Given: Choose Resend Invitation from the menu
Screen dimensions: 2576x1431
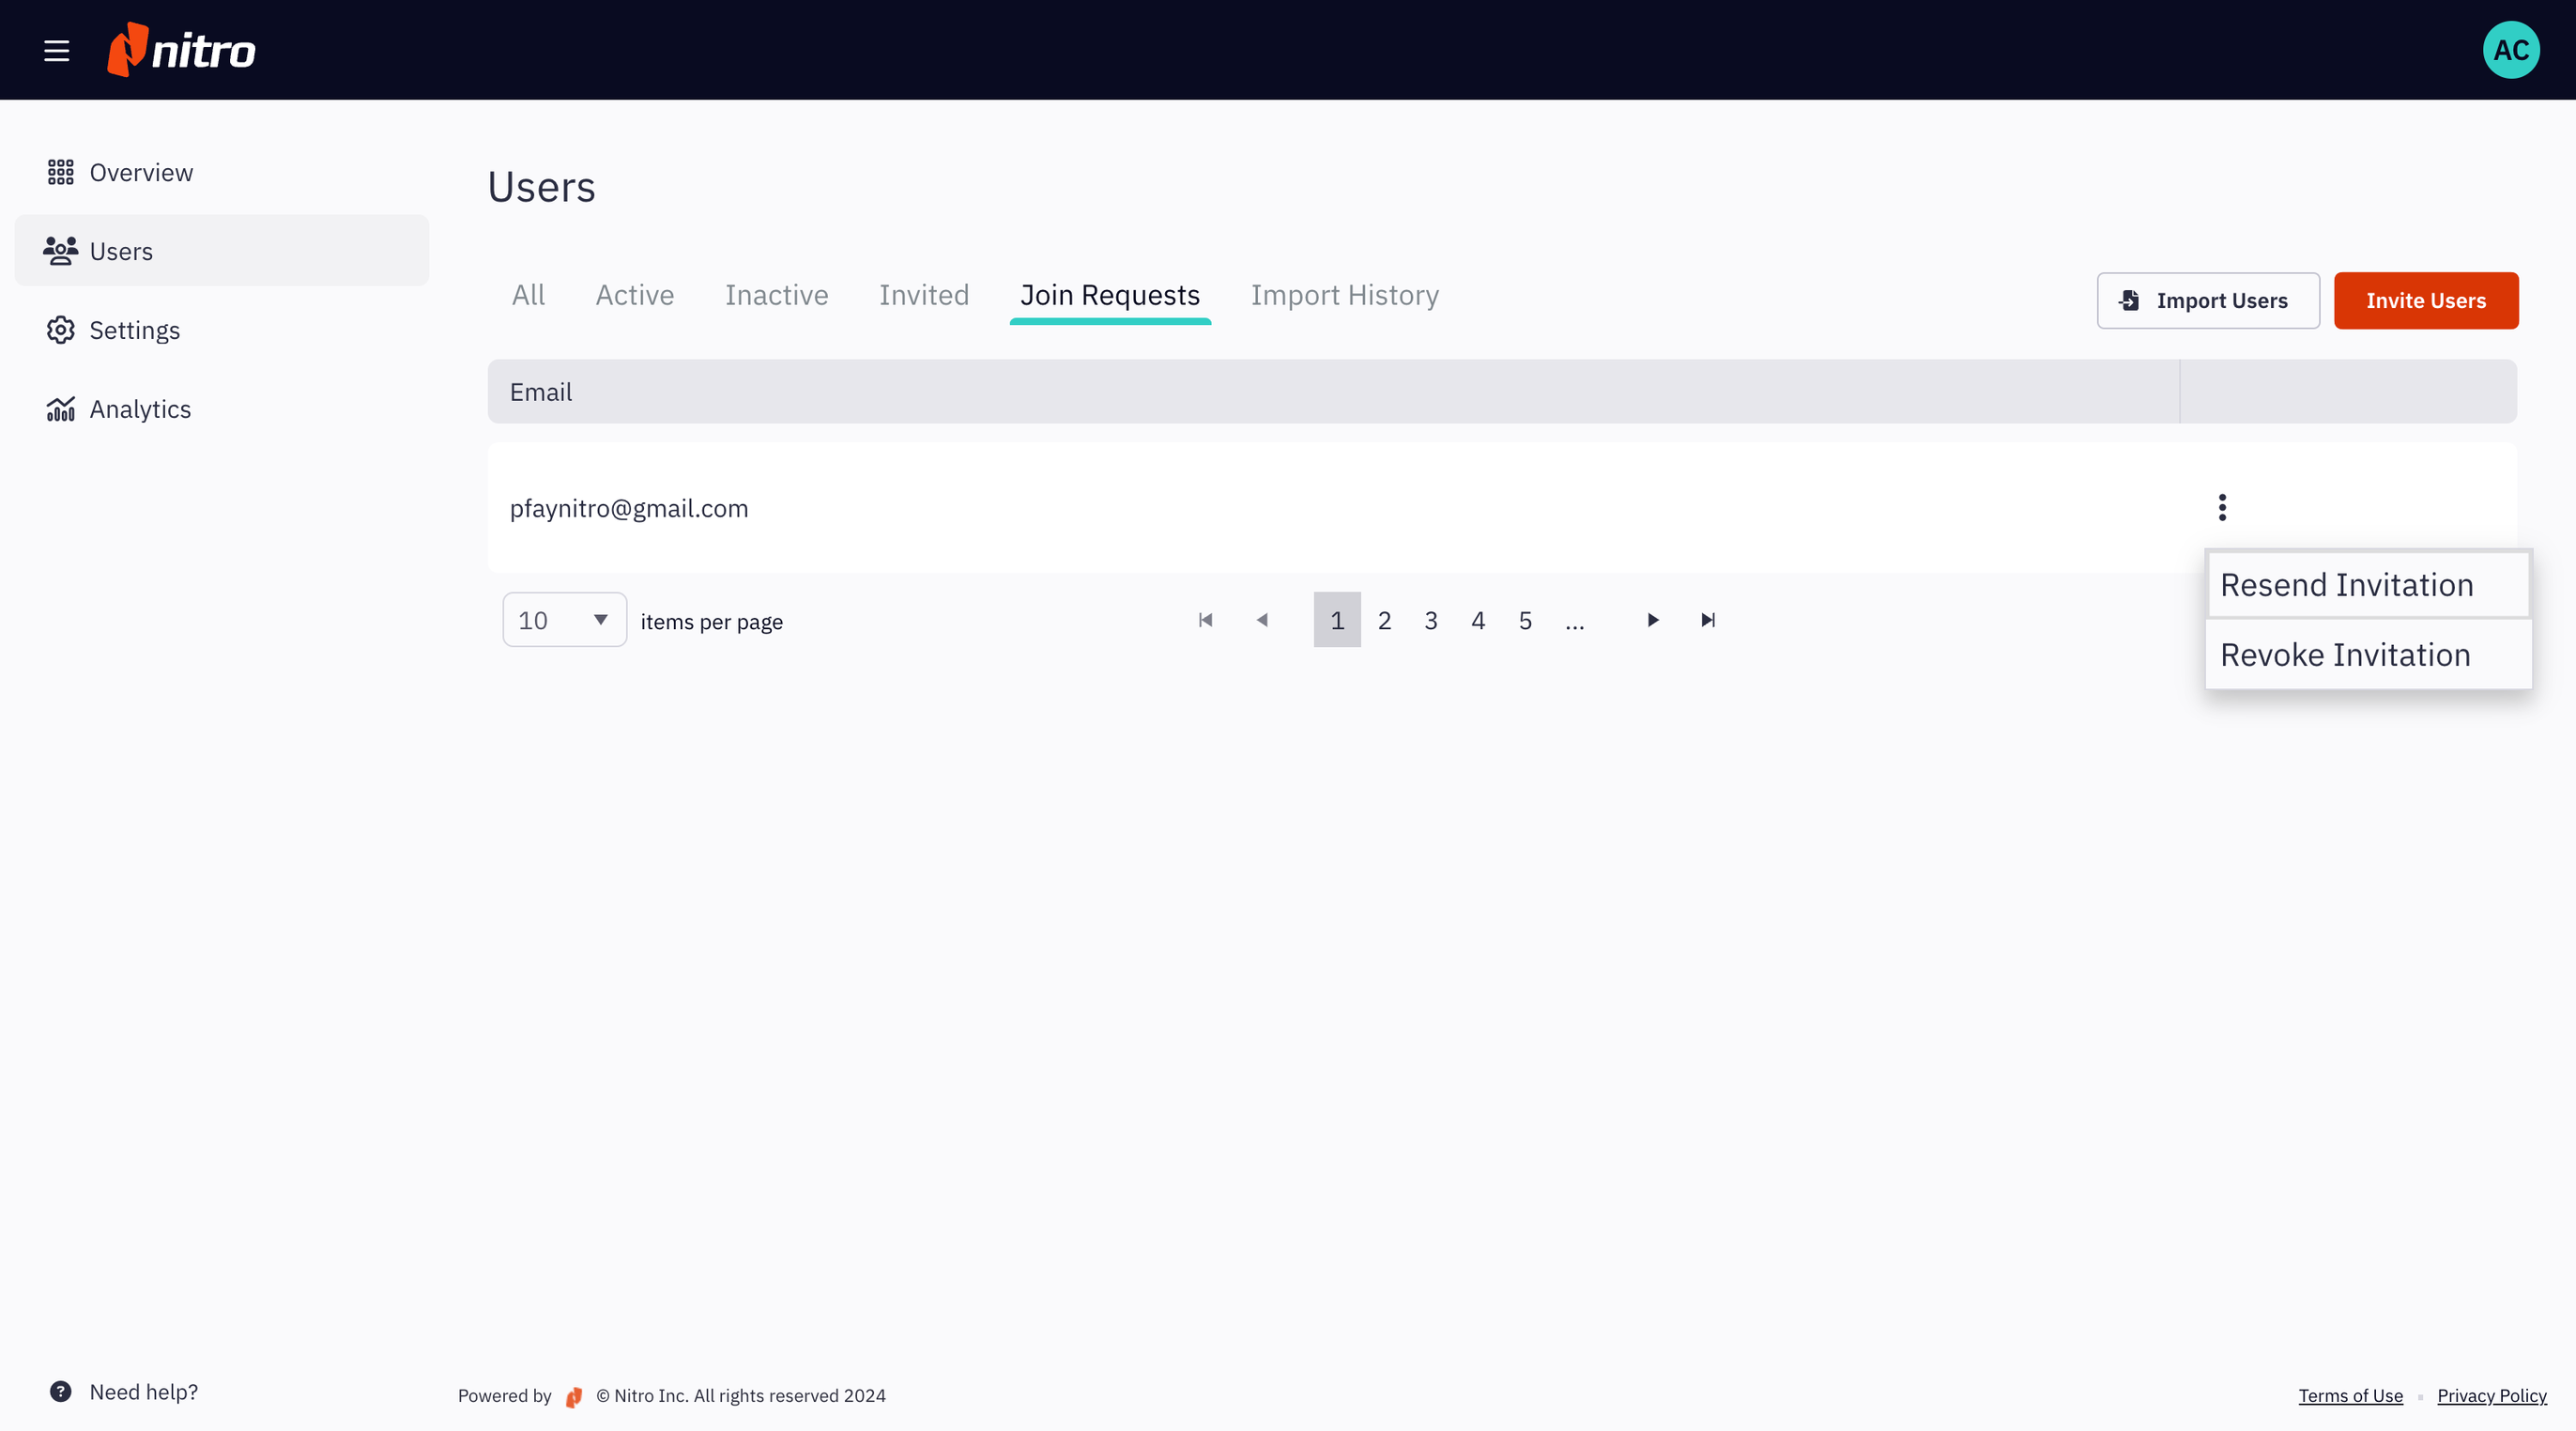Looking at the screenshot, I should click(2346, 585).
